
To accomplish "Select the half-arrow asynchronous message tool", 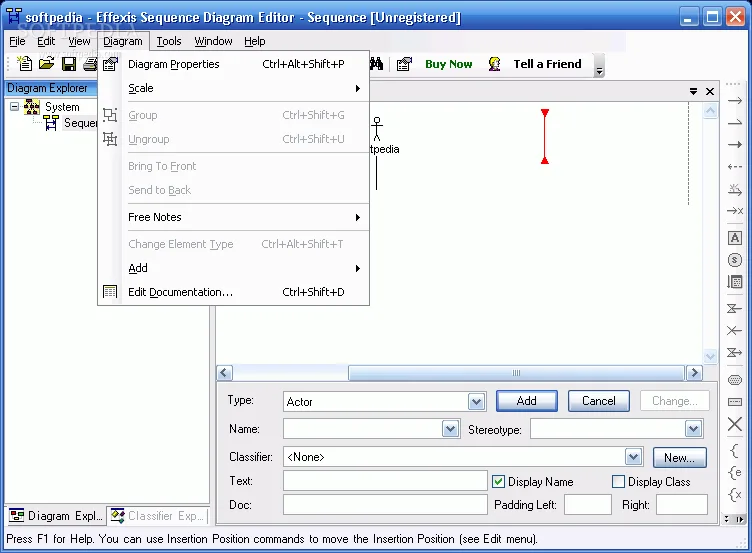I will (735, 123).
